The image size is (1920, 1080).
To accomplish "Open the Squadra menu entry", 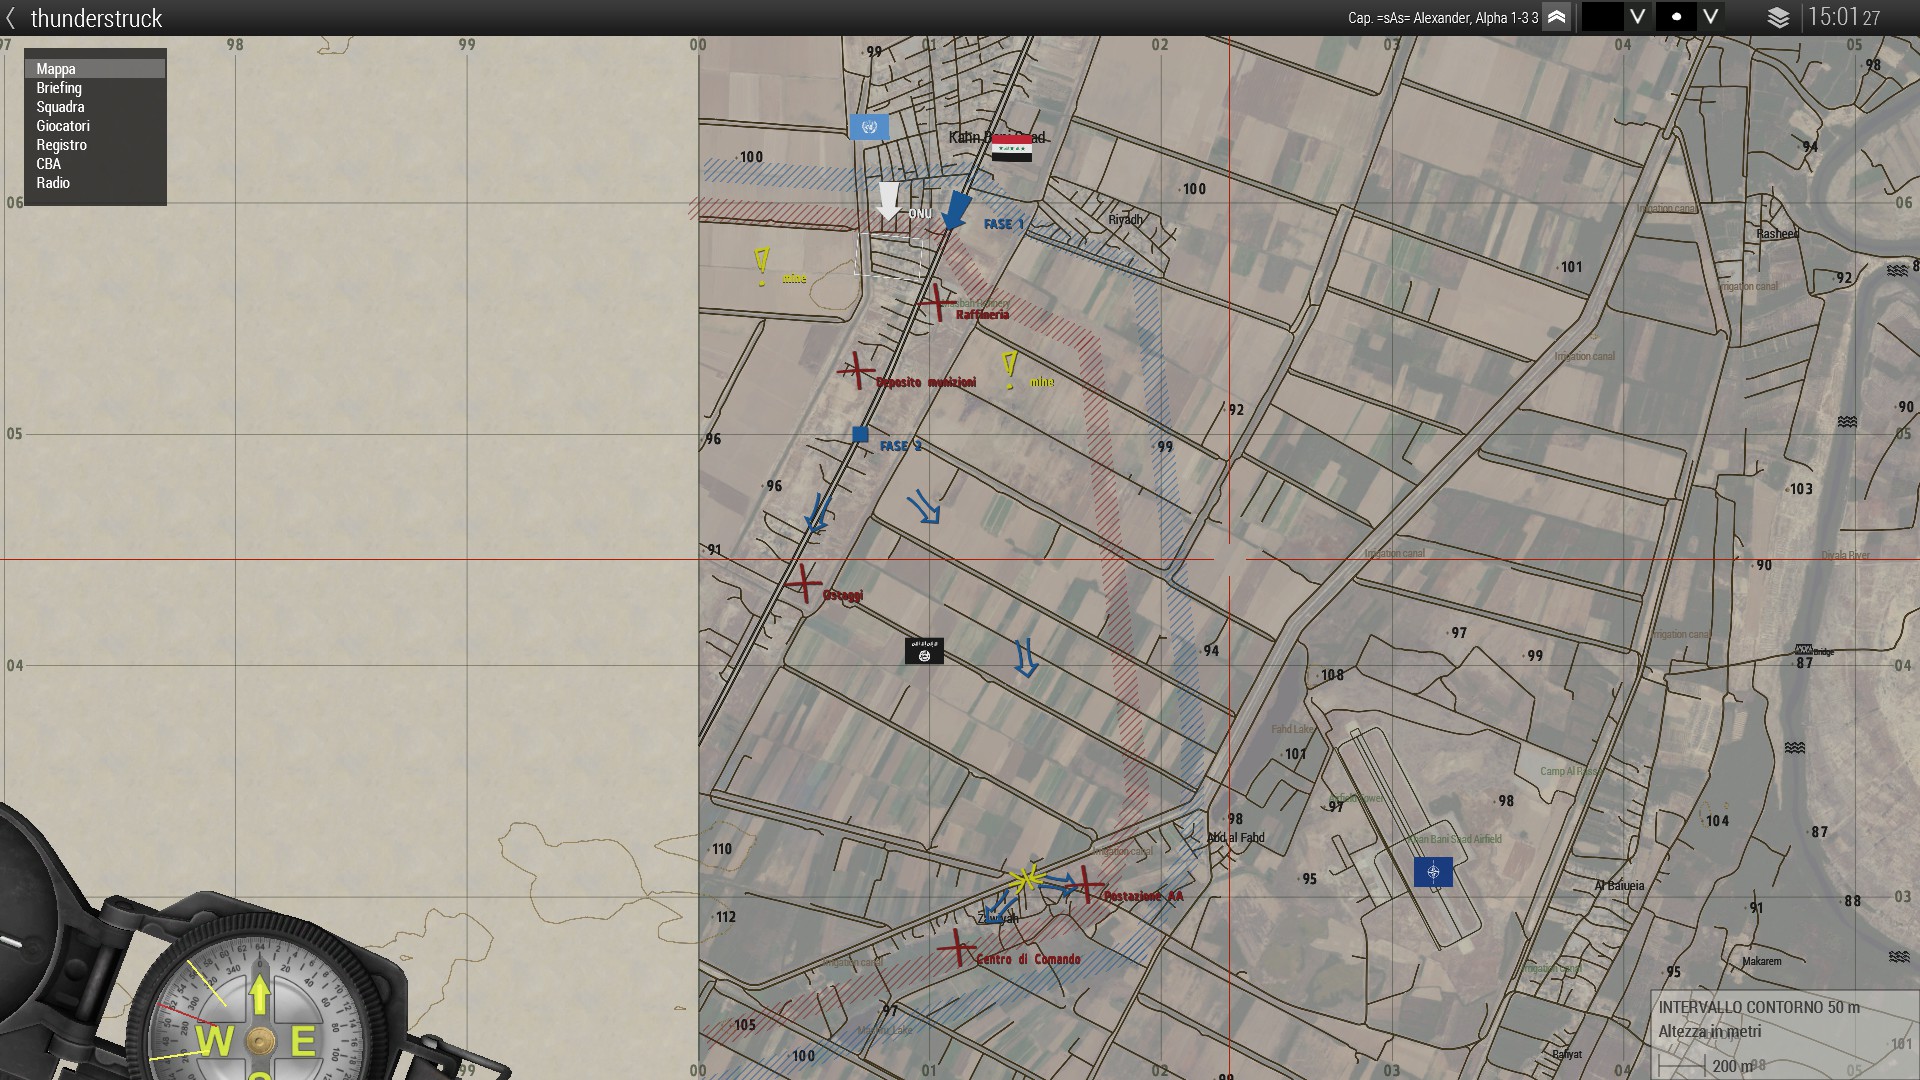I will pos(60,107).
